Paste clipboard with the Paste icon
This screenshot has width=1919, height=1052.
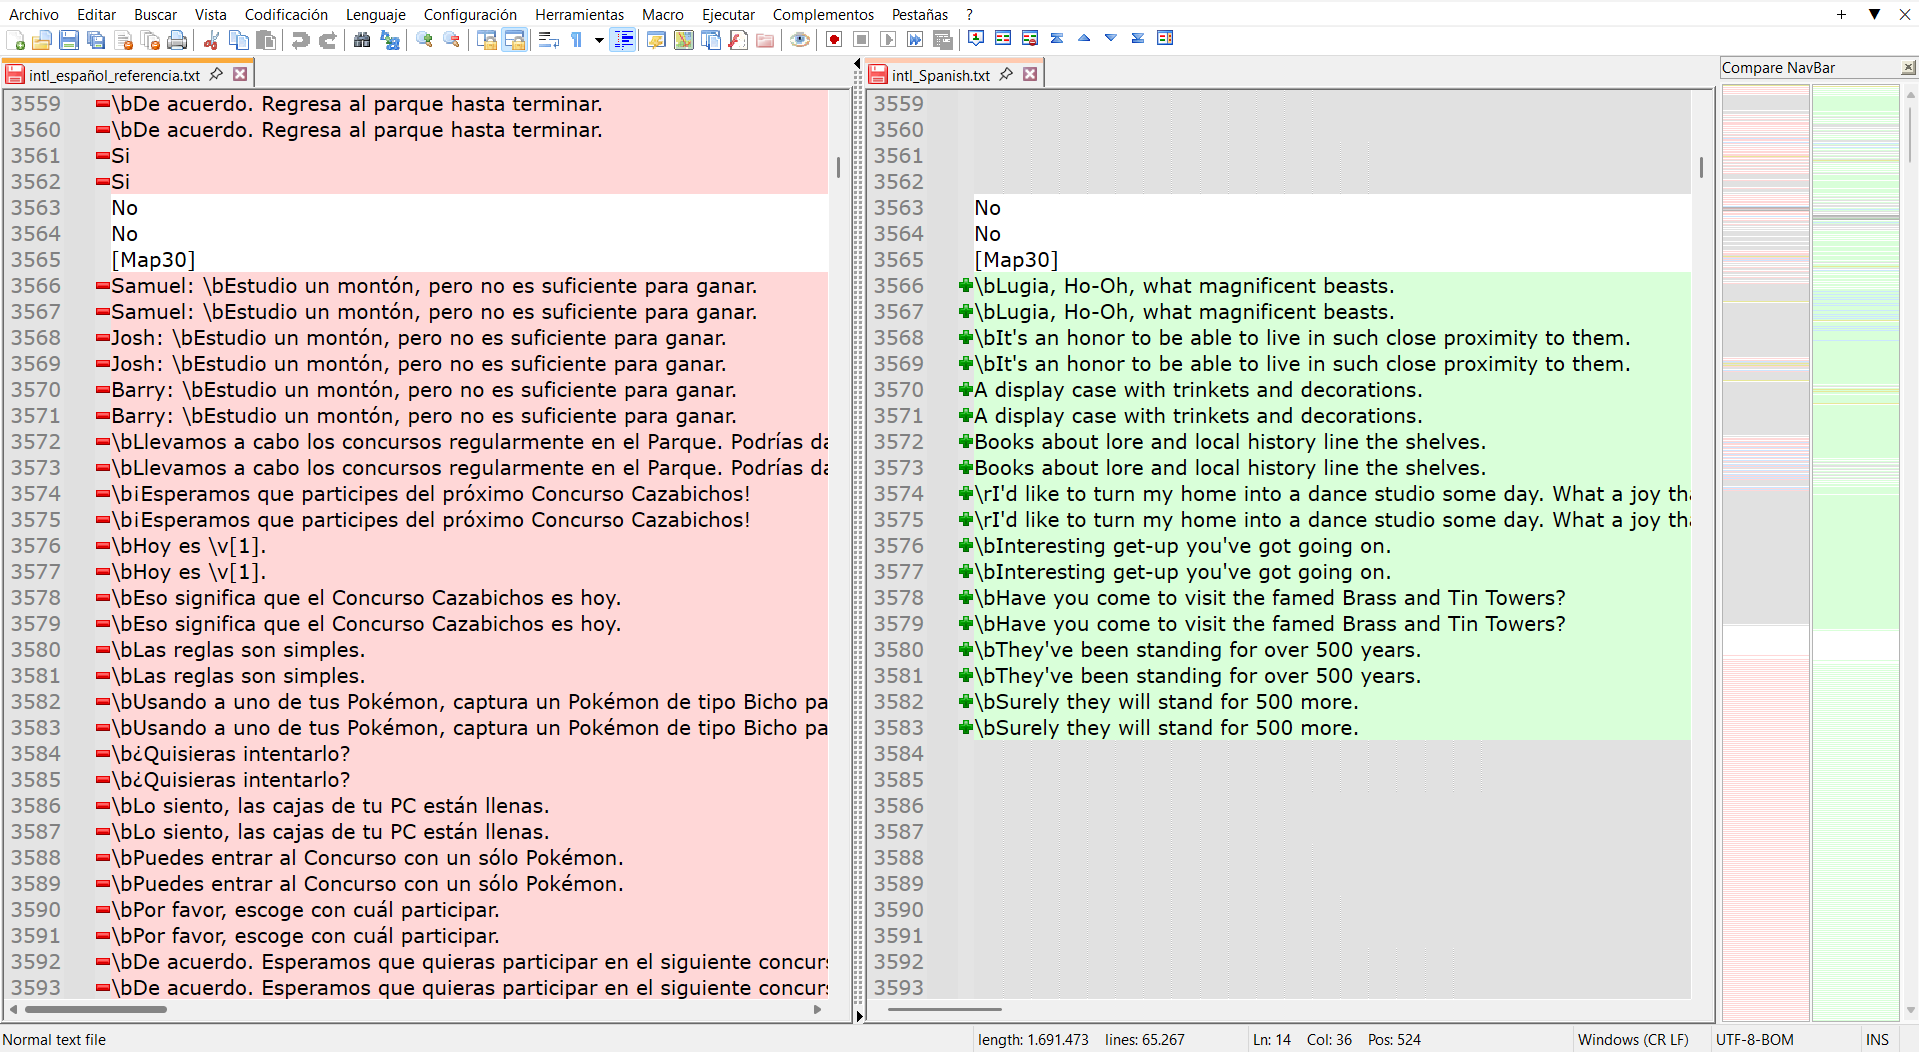click(x=266, y=40)
